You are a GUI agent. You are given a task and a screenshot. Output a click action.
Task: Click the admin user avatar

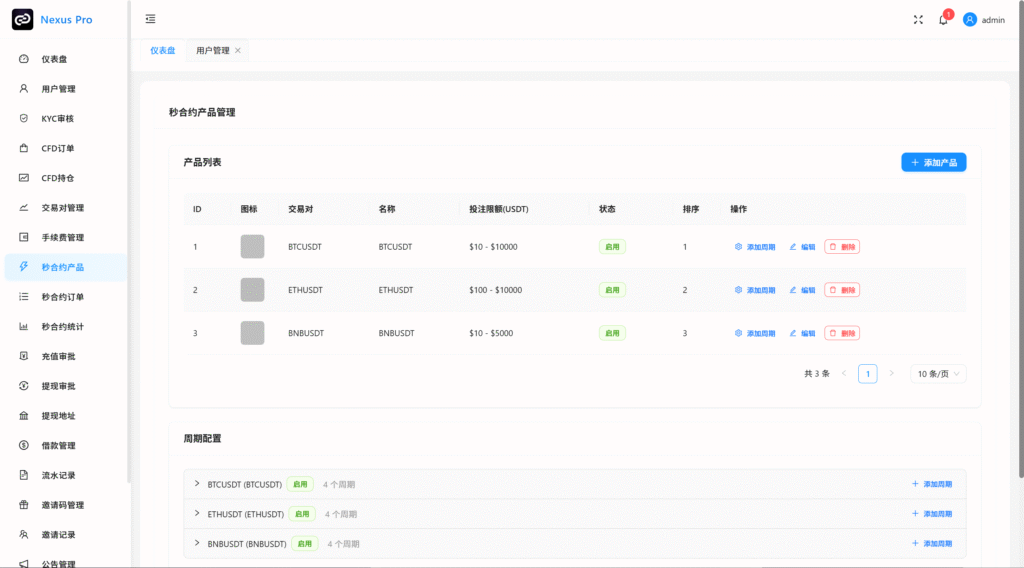pos(969,19)
